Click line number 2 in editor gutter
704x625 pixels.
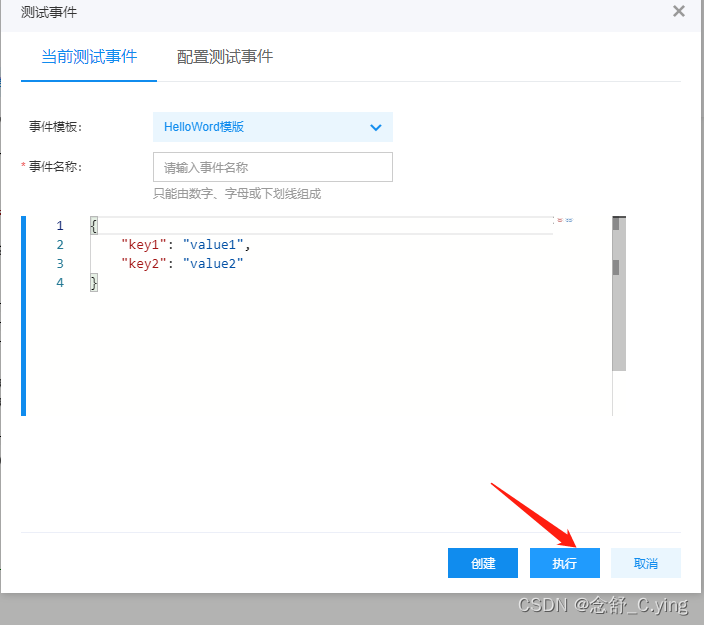coord(60,245)
